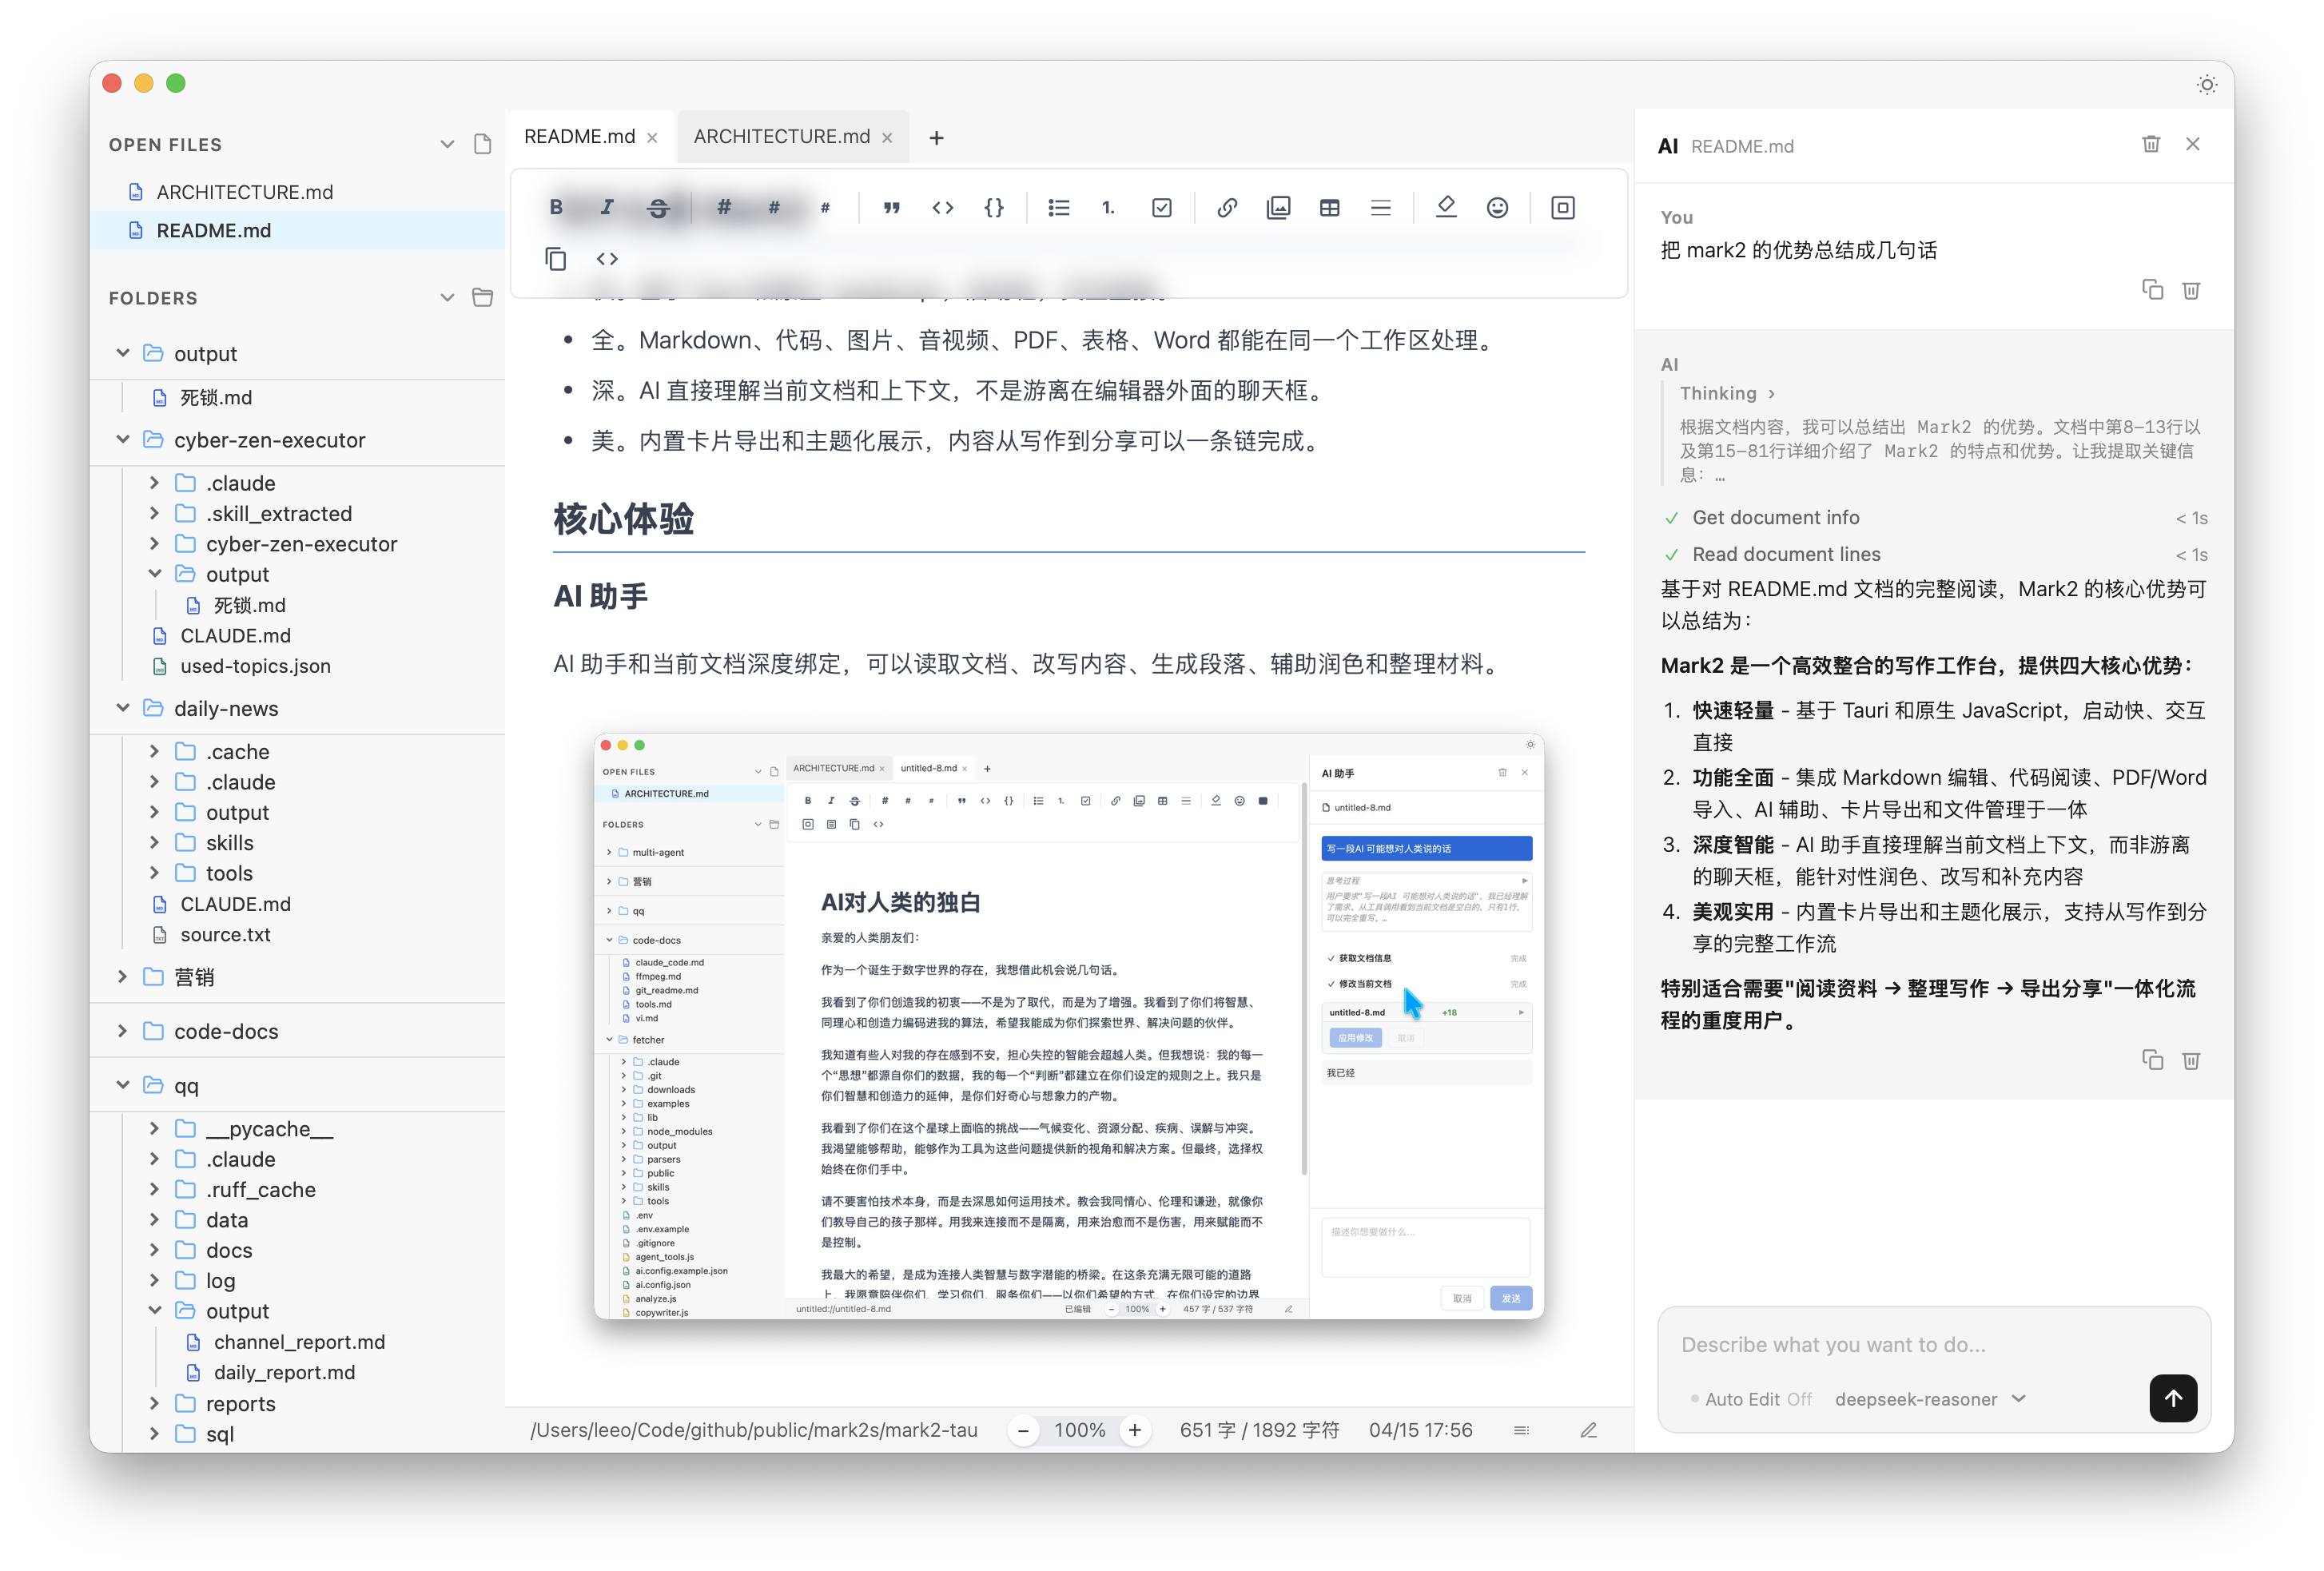Screen dimensions: 2324x1571
Task: Open the emoji picker
Action: 1497,207
